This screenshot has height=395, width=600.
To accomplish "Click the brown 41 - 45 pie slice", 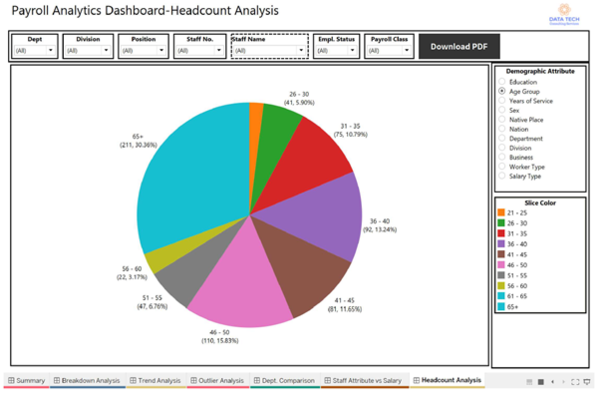I will 302,268.
